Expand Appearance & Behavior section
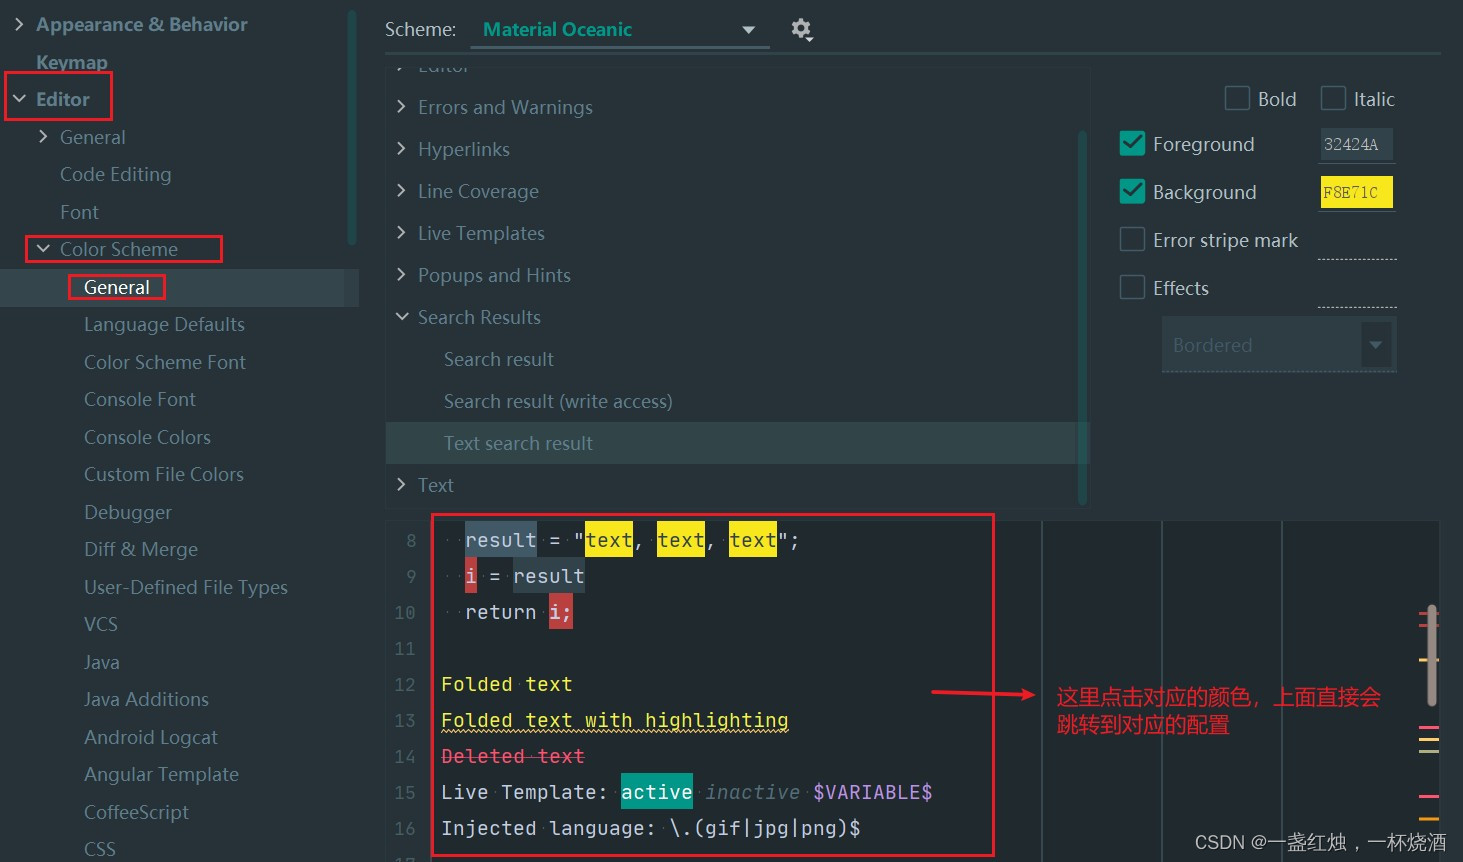The height and width of the screenshot is (862, 1463). coord(19,24)
